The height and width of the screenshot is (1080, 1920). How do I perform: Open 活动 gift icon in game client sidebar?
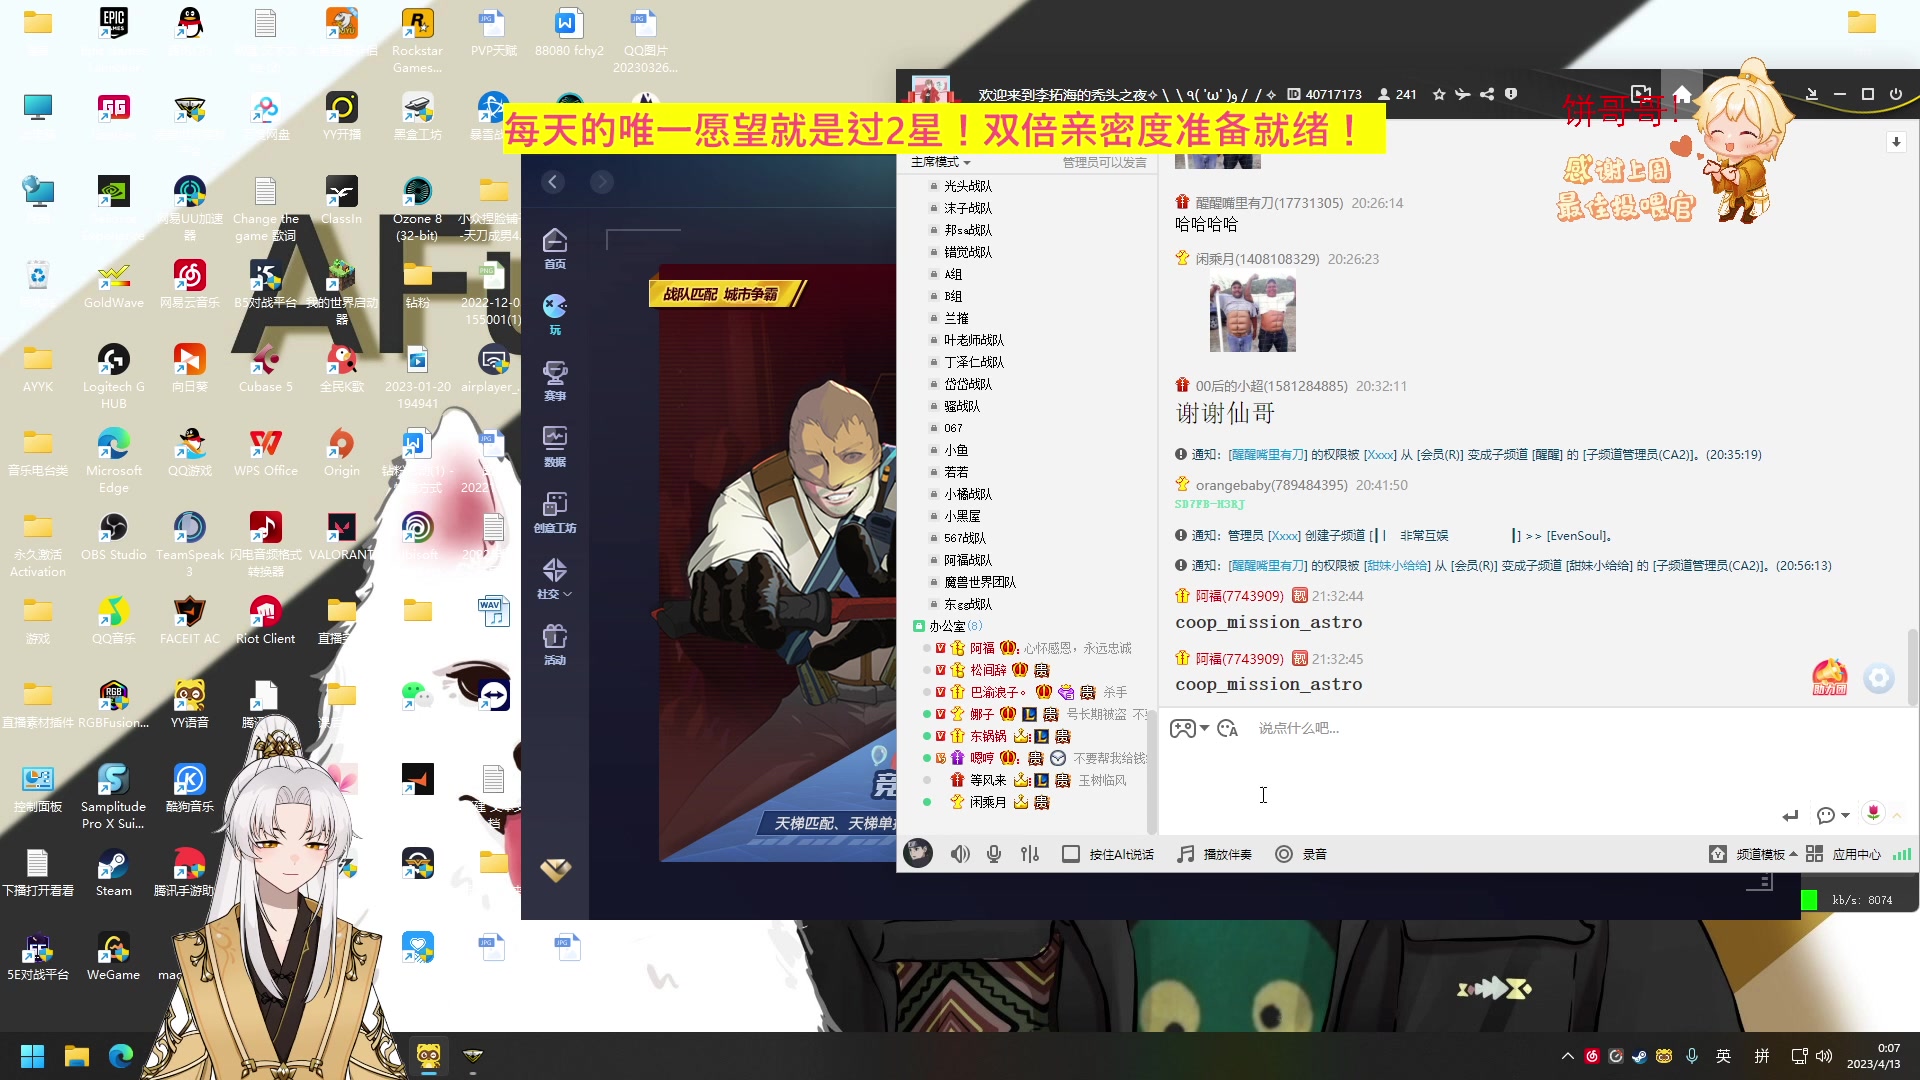(555, 644)
